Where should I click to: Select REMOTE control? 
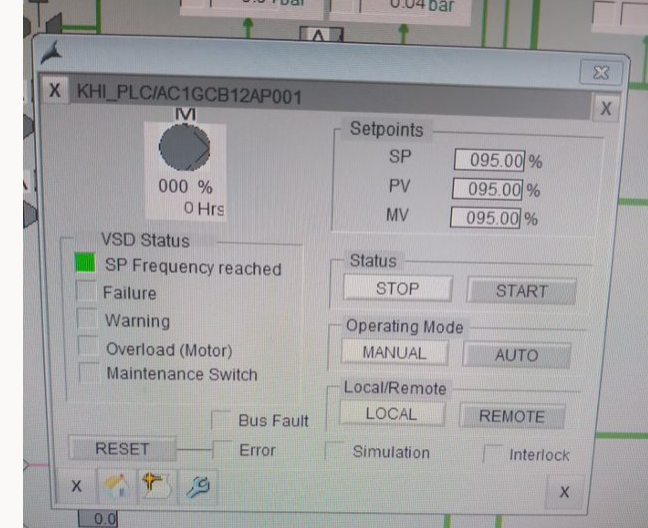point(512,416)
